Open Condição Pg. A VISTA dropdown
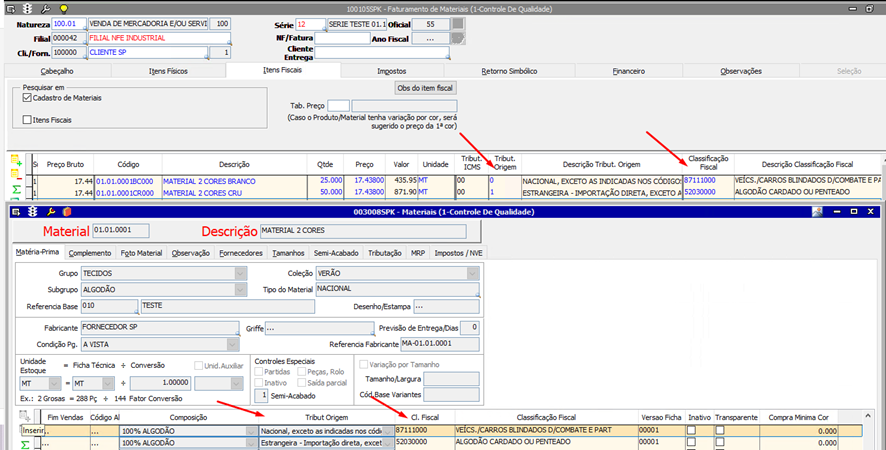886x450 pixels. pyautogui.click(x=233, y=344)
